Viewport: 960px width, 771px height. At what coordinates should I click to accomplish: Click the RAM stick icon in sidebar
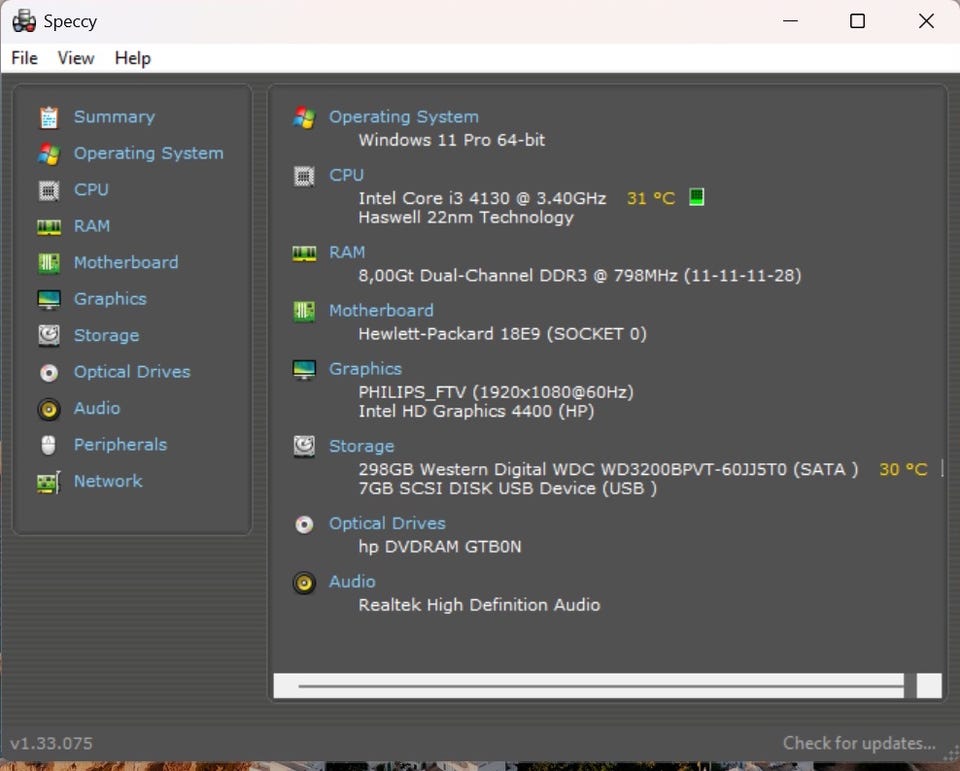point(49,227)
